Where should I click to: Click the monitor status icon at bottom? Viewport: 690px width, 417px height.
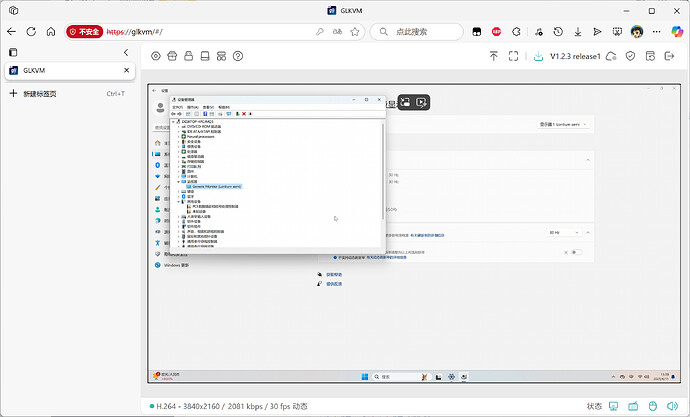click(x=614, y=407)
